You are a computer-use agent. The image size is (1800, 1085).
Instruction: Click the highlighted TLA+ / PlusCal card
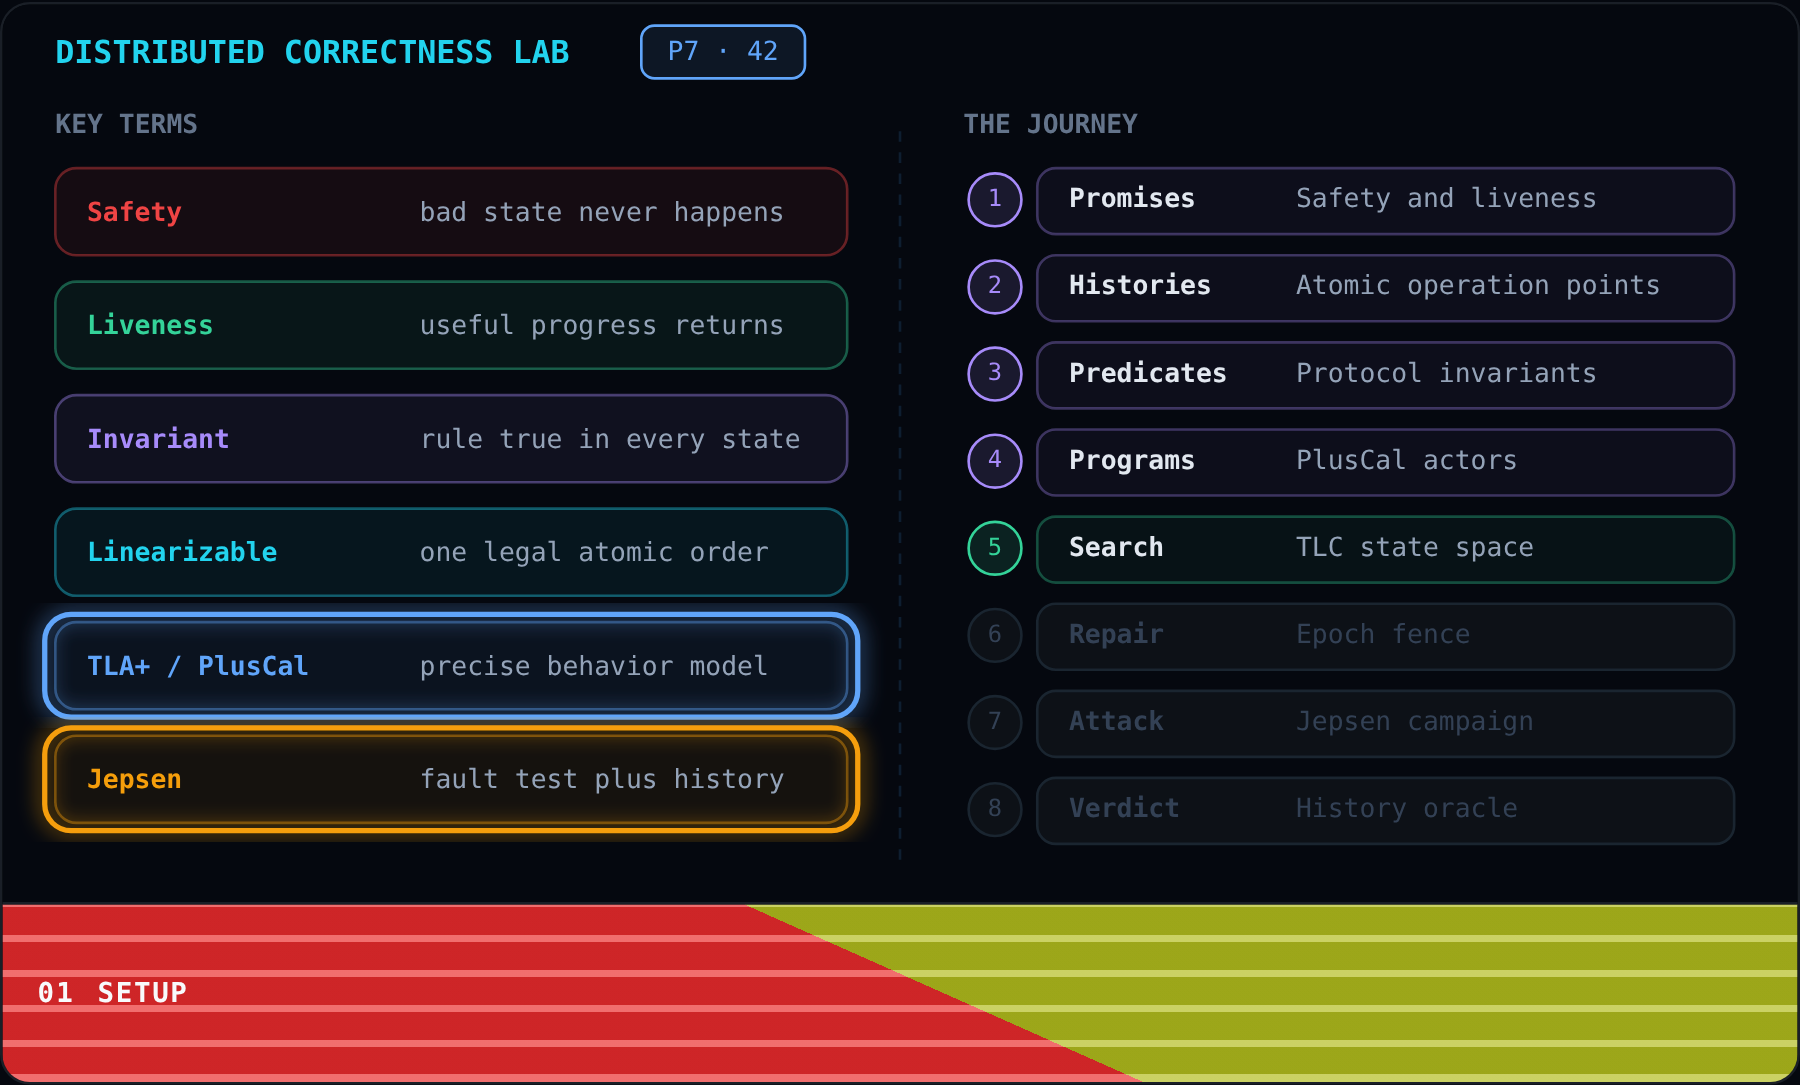(x=451, y=666)
